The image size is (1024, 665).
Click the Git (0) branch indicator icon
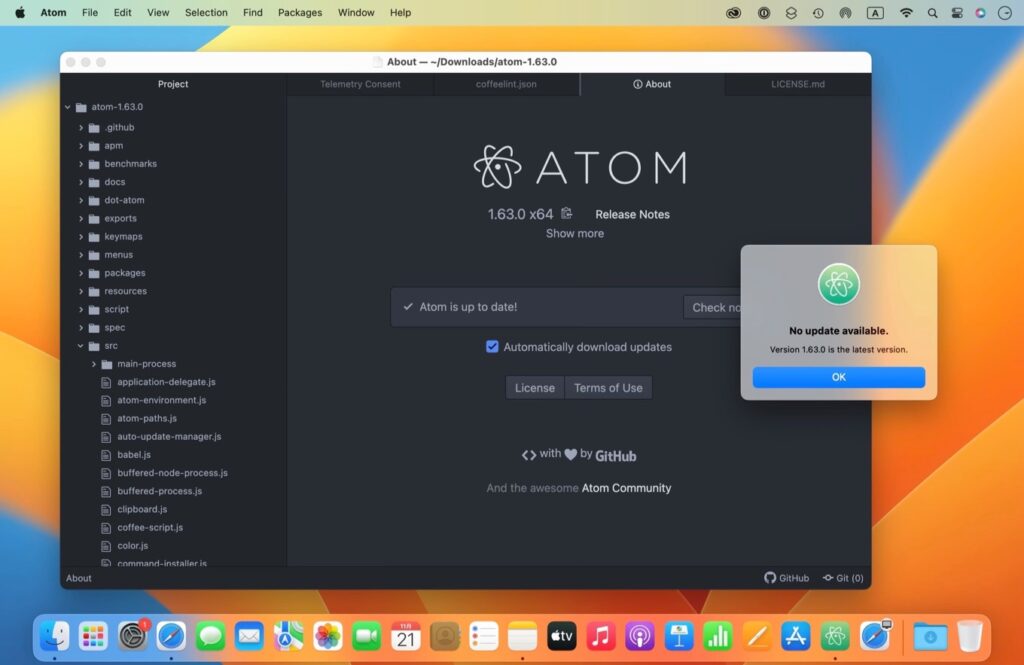click(x=828, y=577)
